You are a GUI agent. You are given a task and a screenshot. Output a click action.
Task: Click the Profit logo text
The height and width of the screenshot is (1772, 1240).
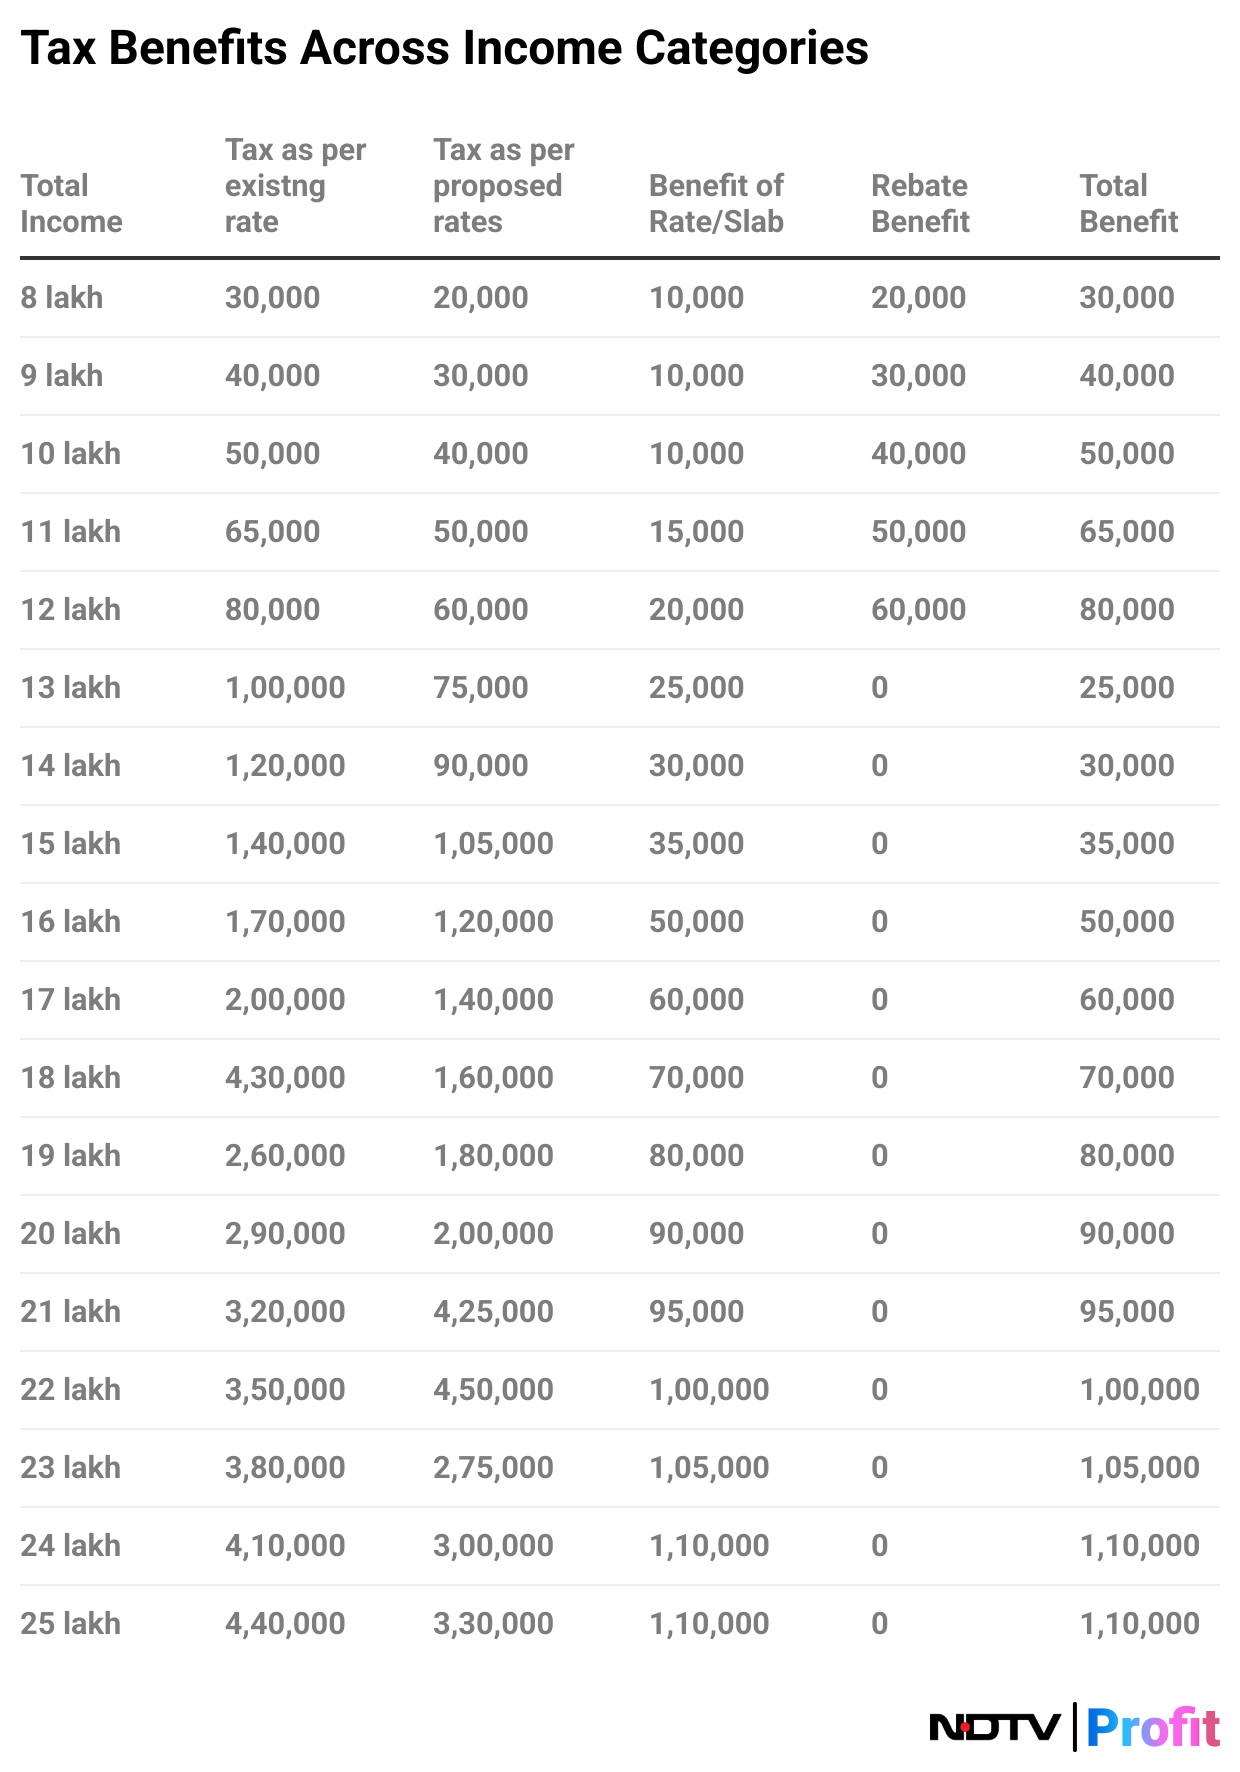(1152, 1727)
